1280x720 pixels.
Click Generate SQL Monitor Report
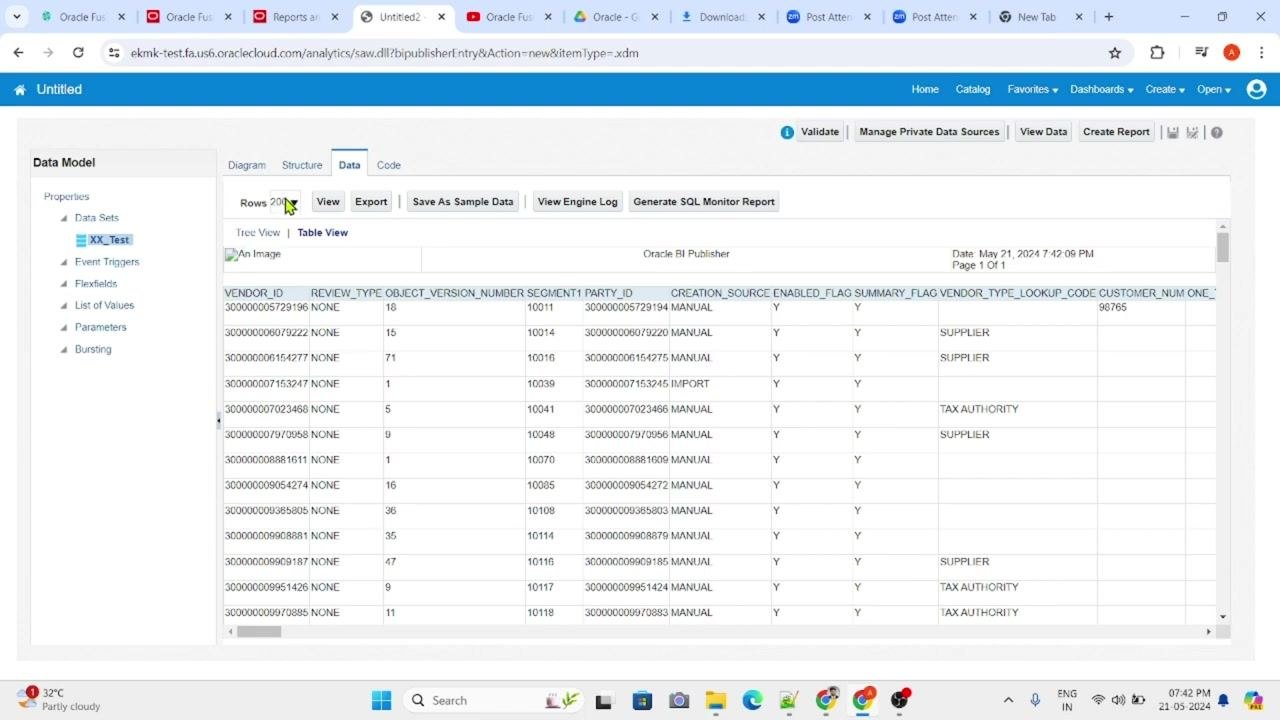[x=704, y=202]
